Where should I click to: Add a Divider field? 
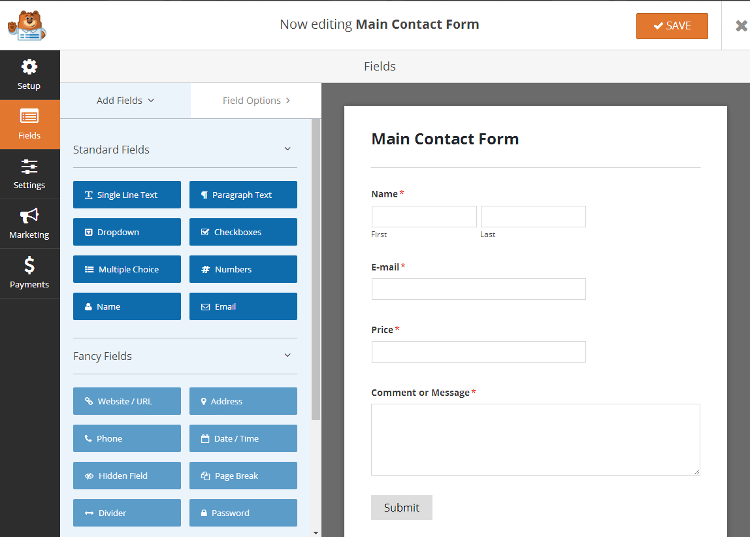[127, 513]
